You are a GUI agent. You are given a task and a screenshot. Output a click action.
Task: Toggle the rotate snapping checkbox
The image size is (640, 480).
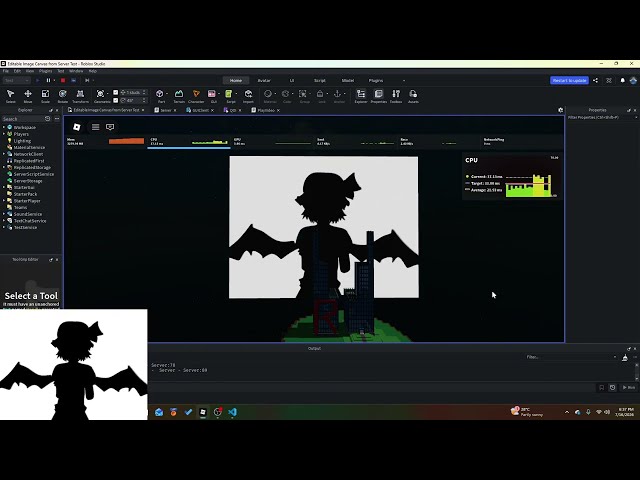point(116,100)
